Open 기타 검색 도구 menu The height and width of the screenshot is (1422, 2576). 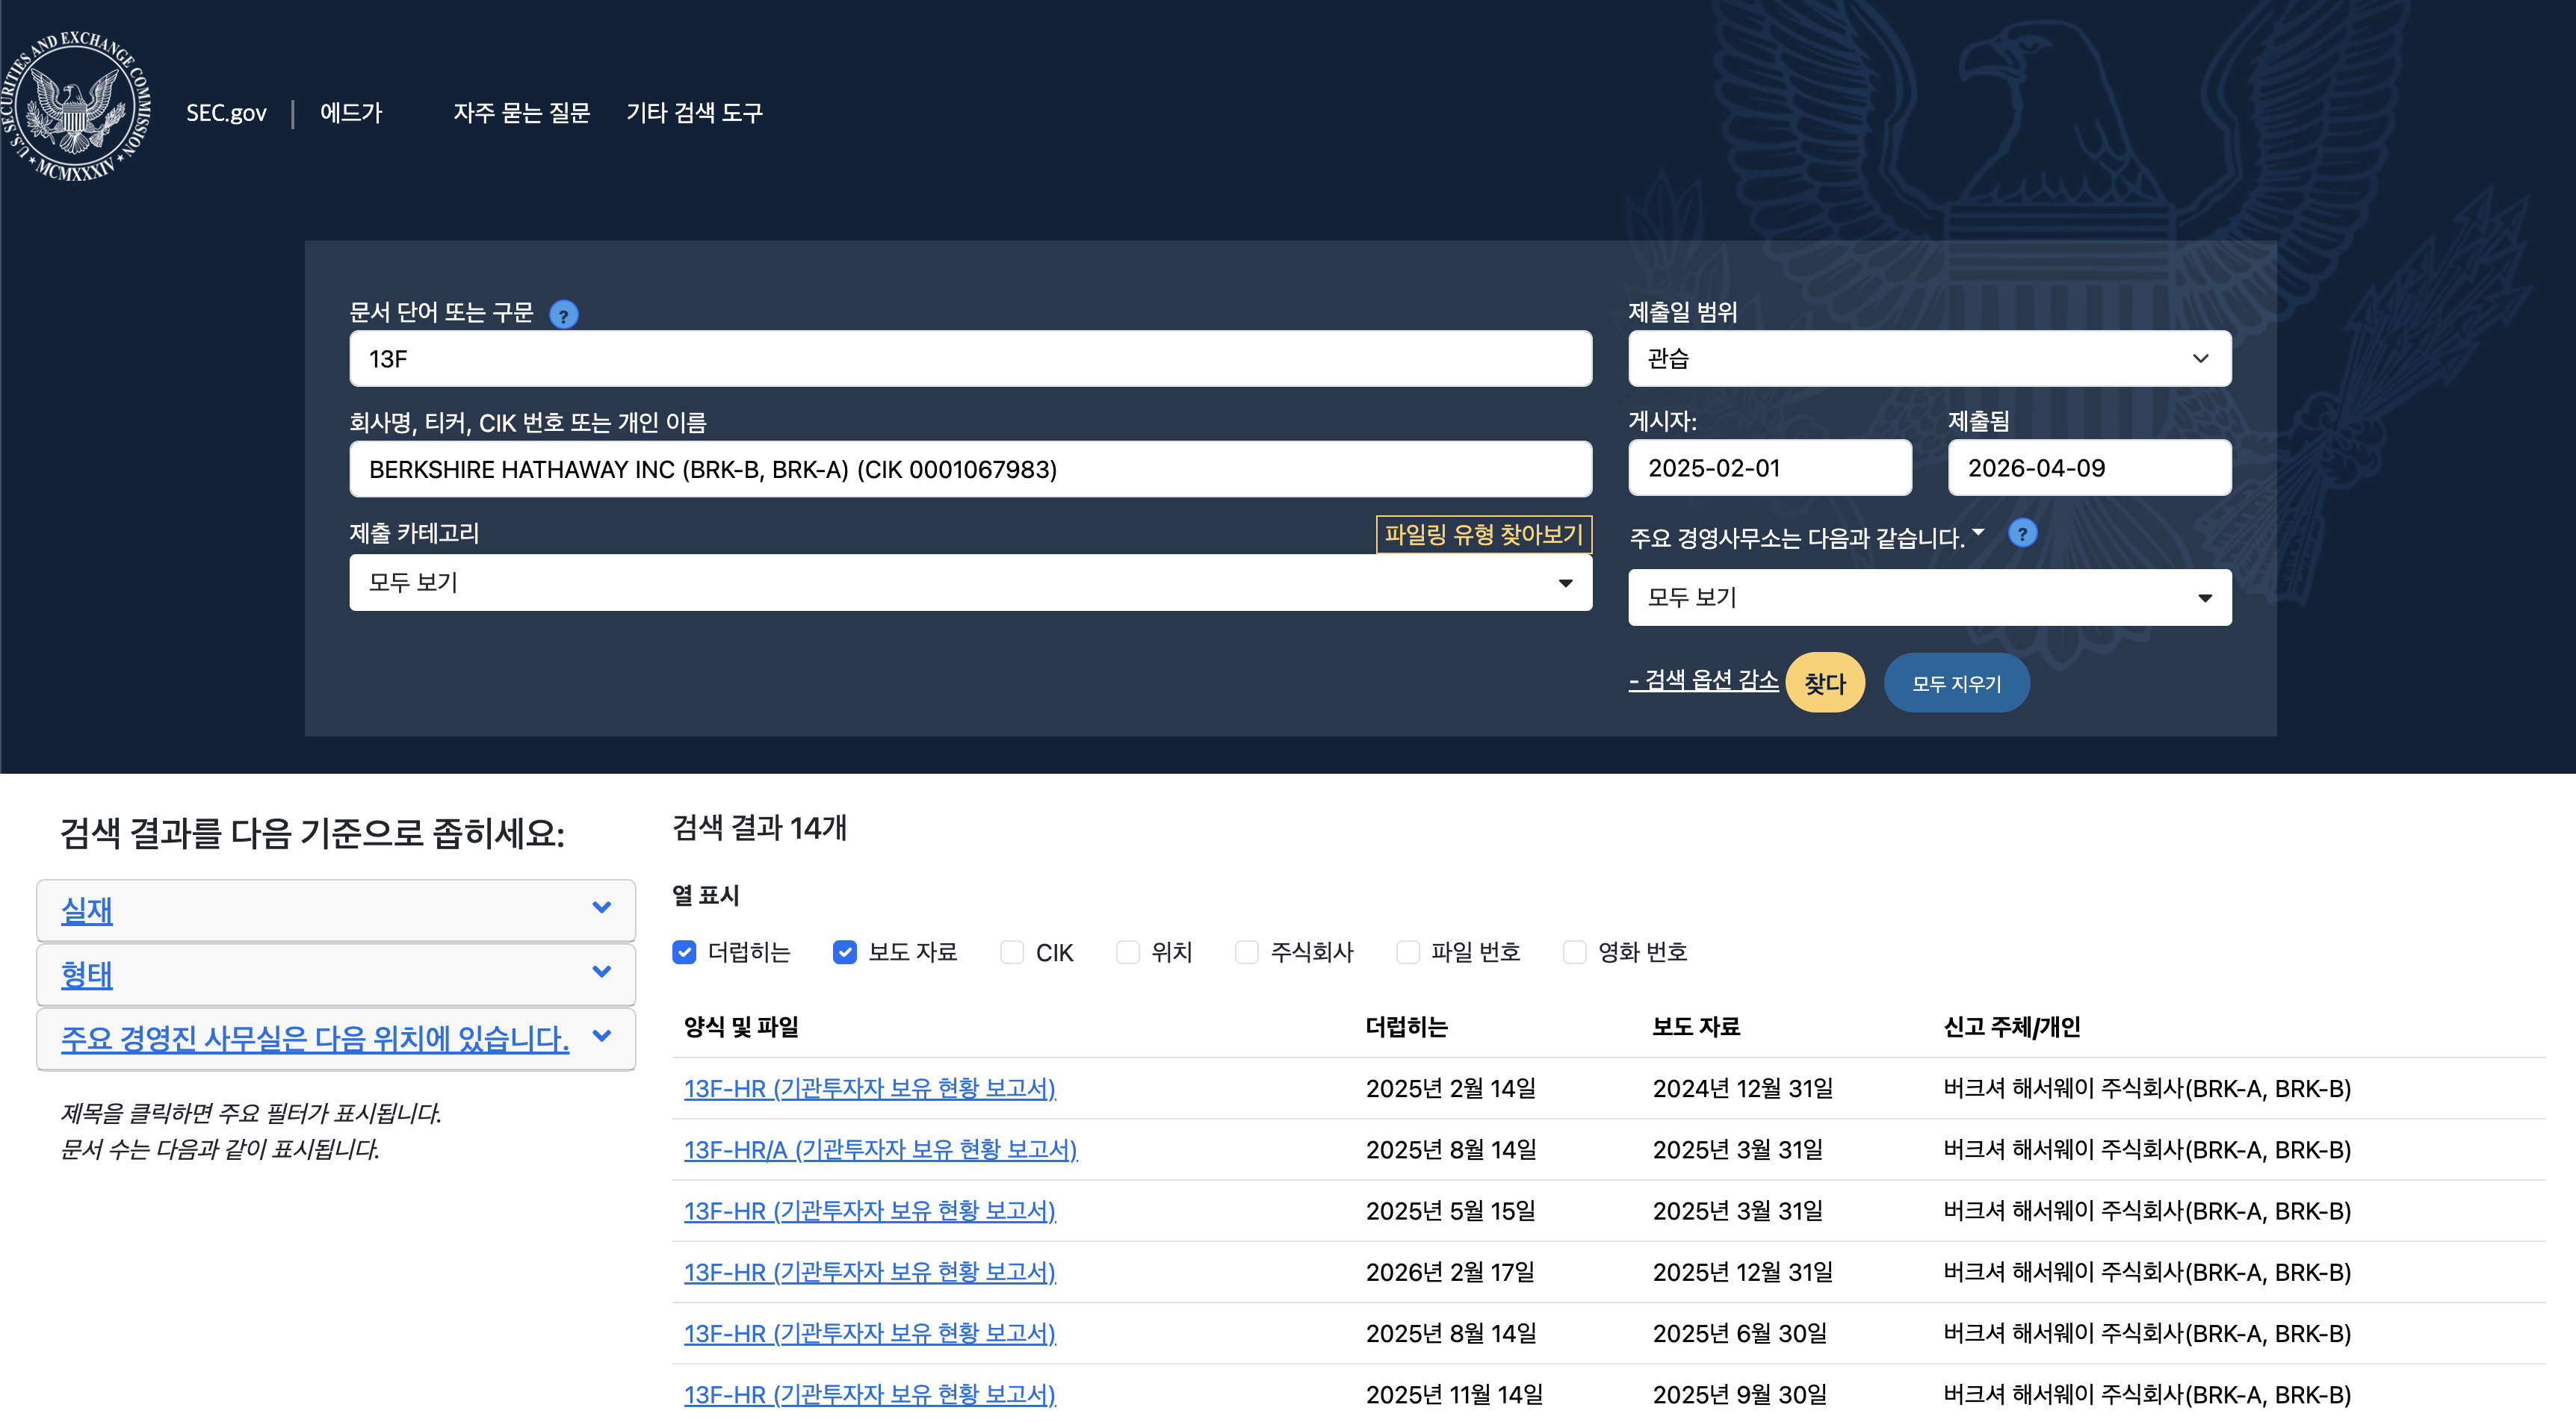(x=694, y=113)
